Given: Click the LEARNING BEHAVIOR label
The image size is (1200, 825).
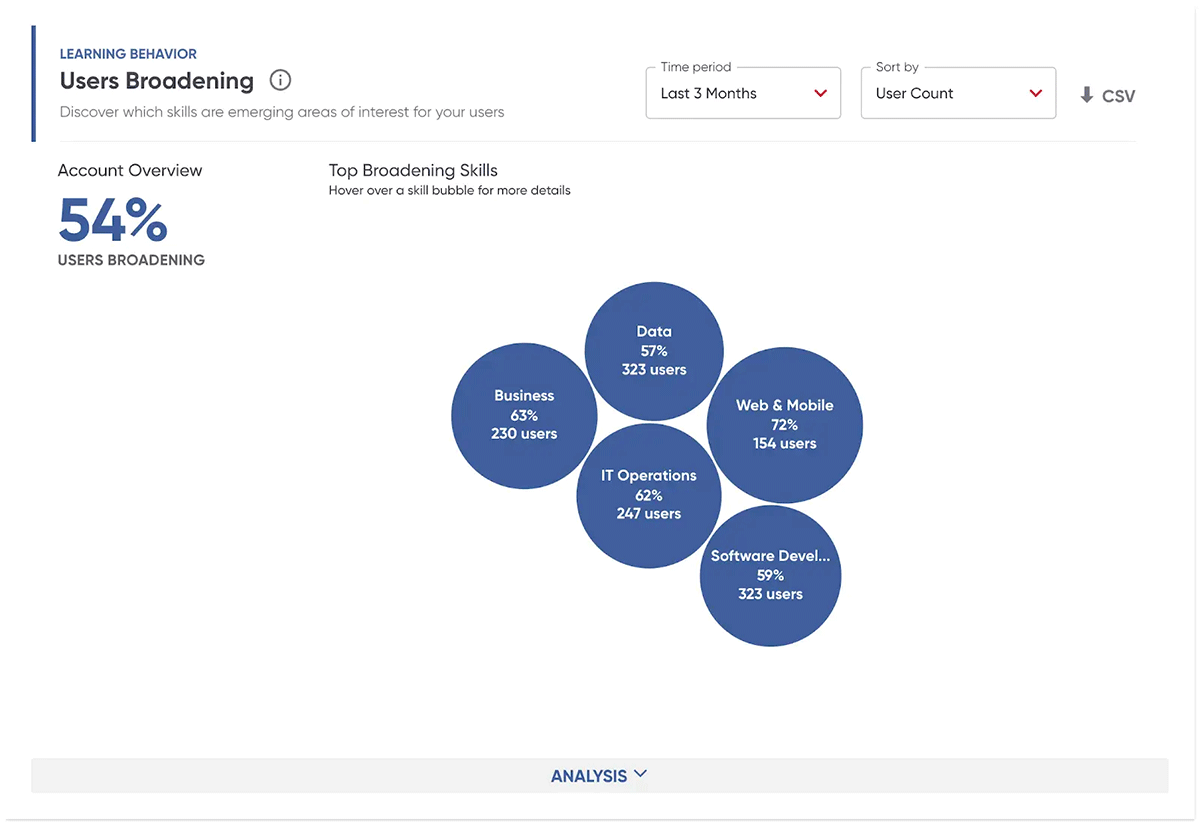Looking at the screenshot, I should point(128,54).
